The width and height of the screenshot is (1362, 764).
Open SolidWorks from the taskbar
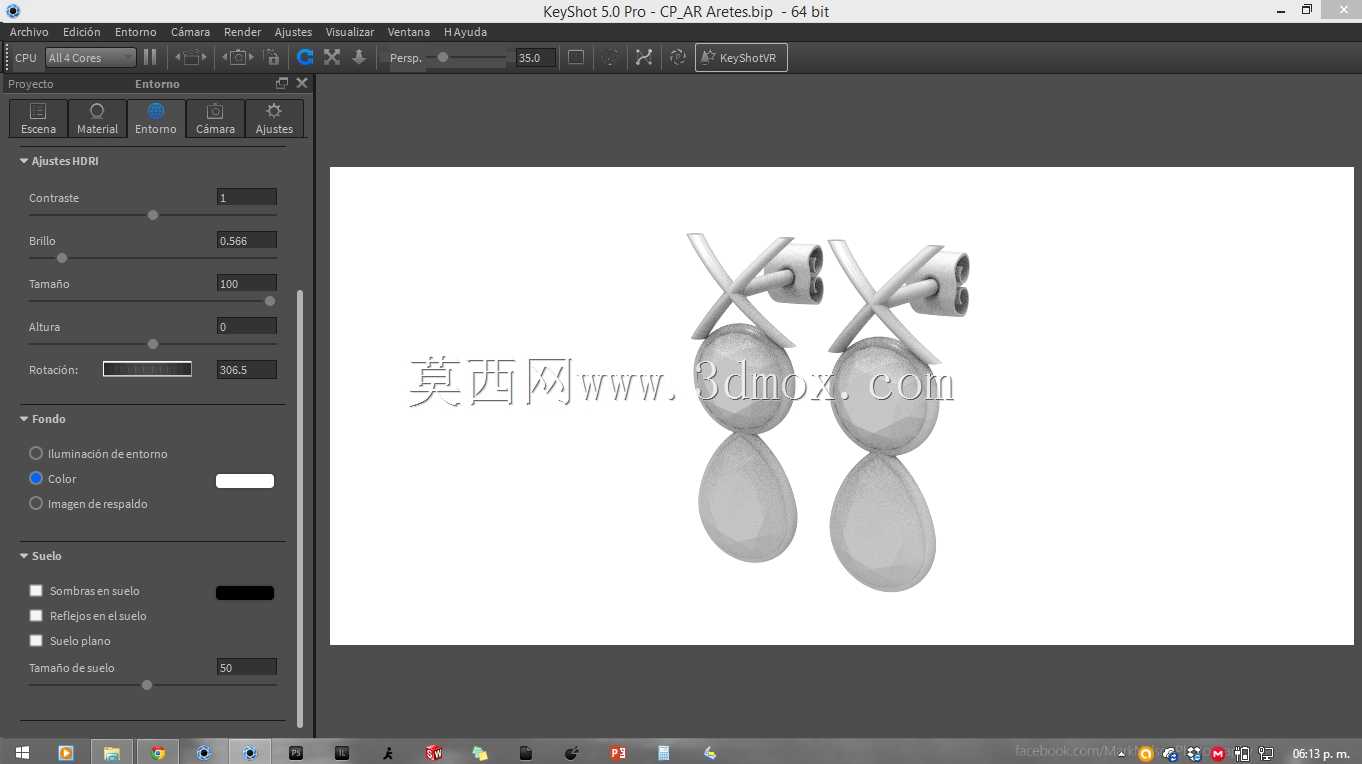tap(434, 752)
